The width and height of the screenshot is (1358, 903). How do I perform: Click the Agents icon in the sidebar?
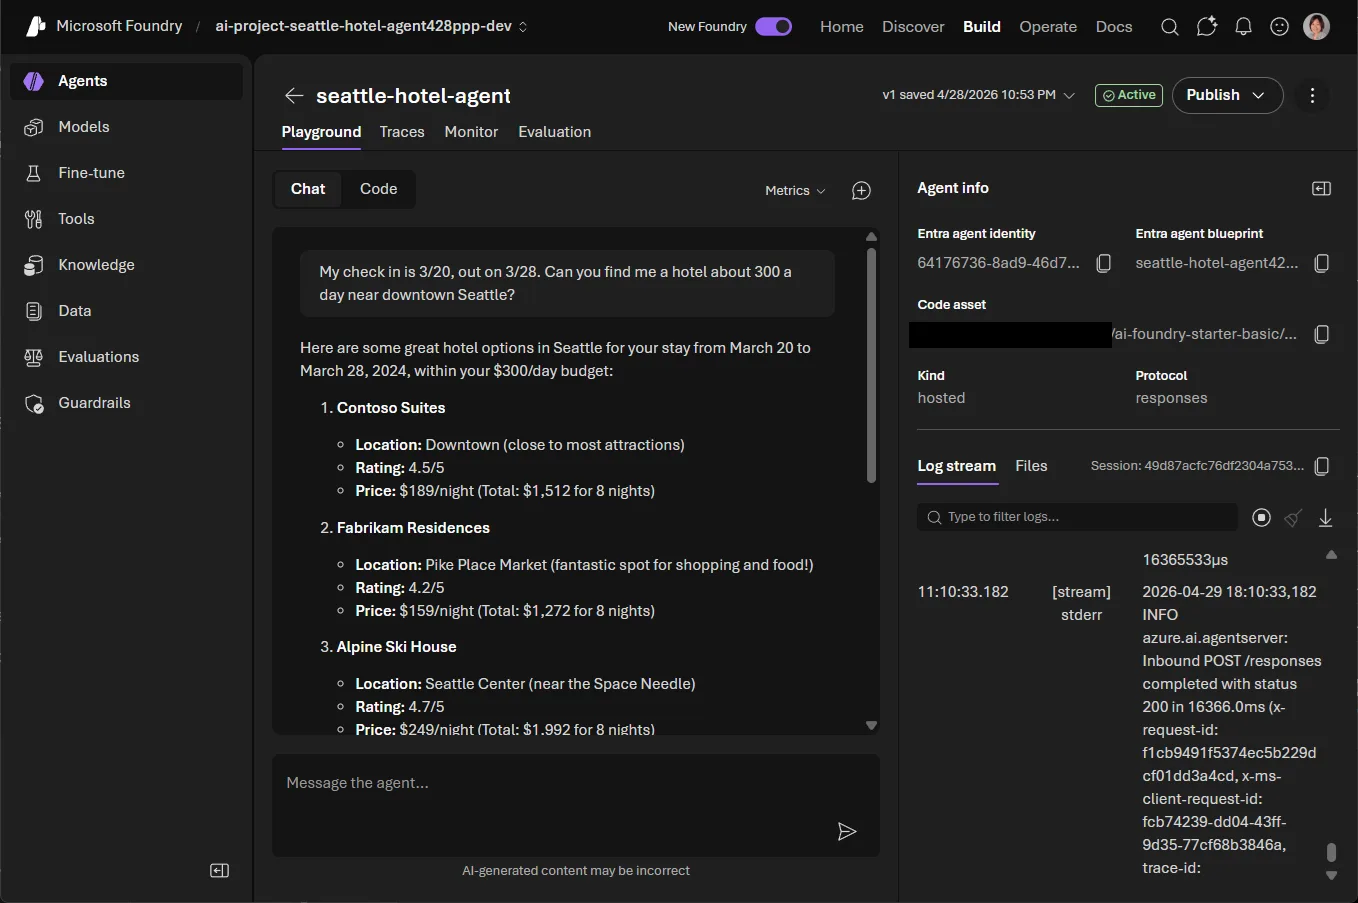34,81
